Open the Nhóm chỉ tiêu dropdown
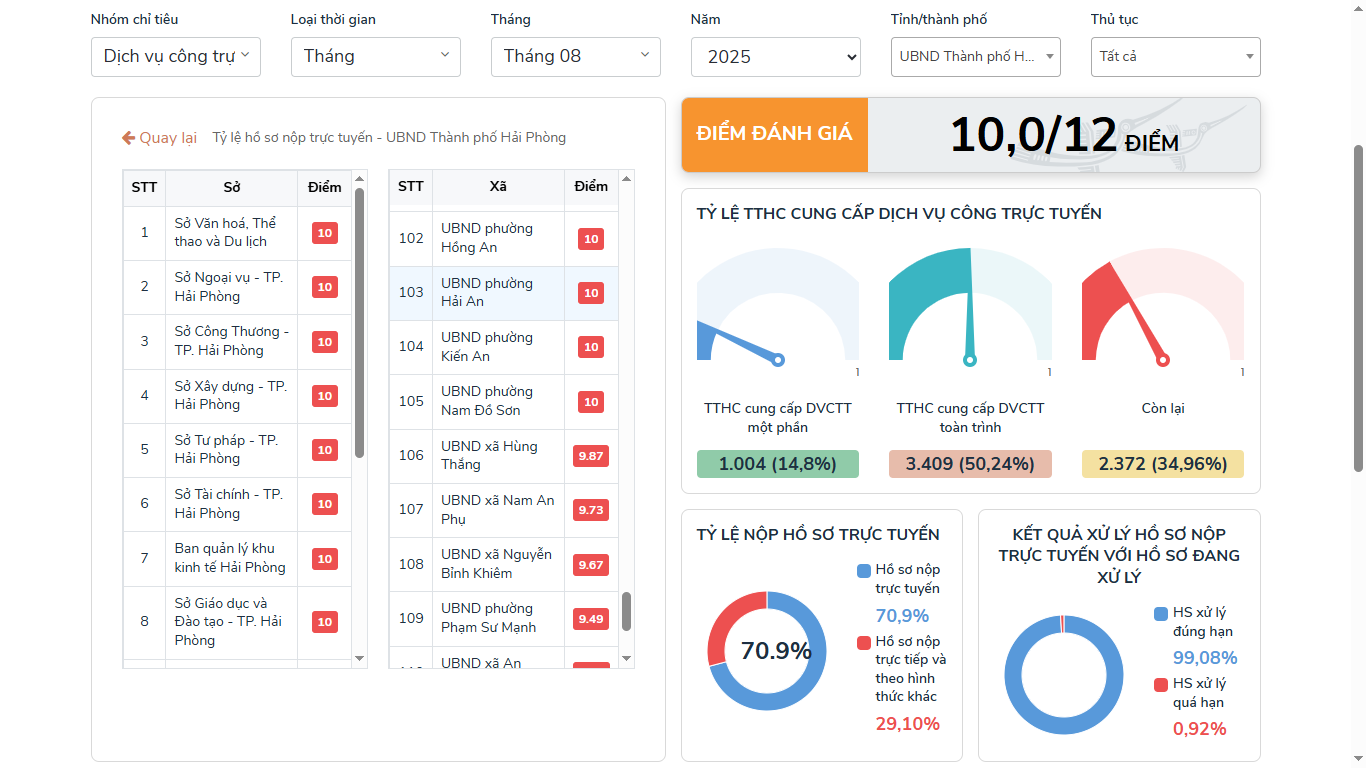Viewport: 1366px width, 768px height. tap(176, 57)
